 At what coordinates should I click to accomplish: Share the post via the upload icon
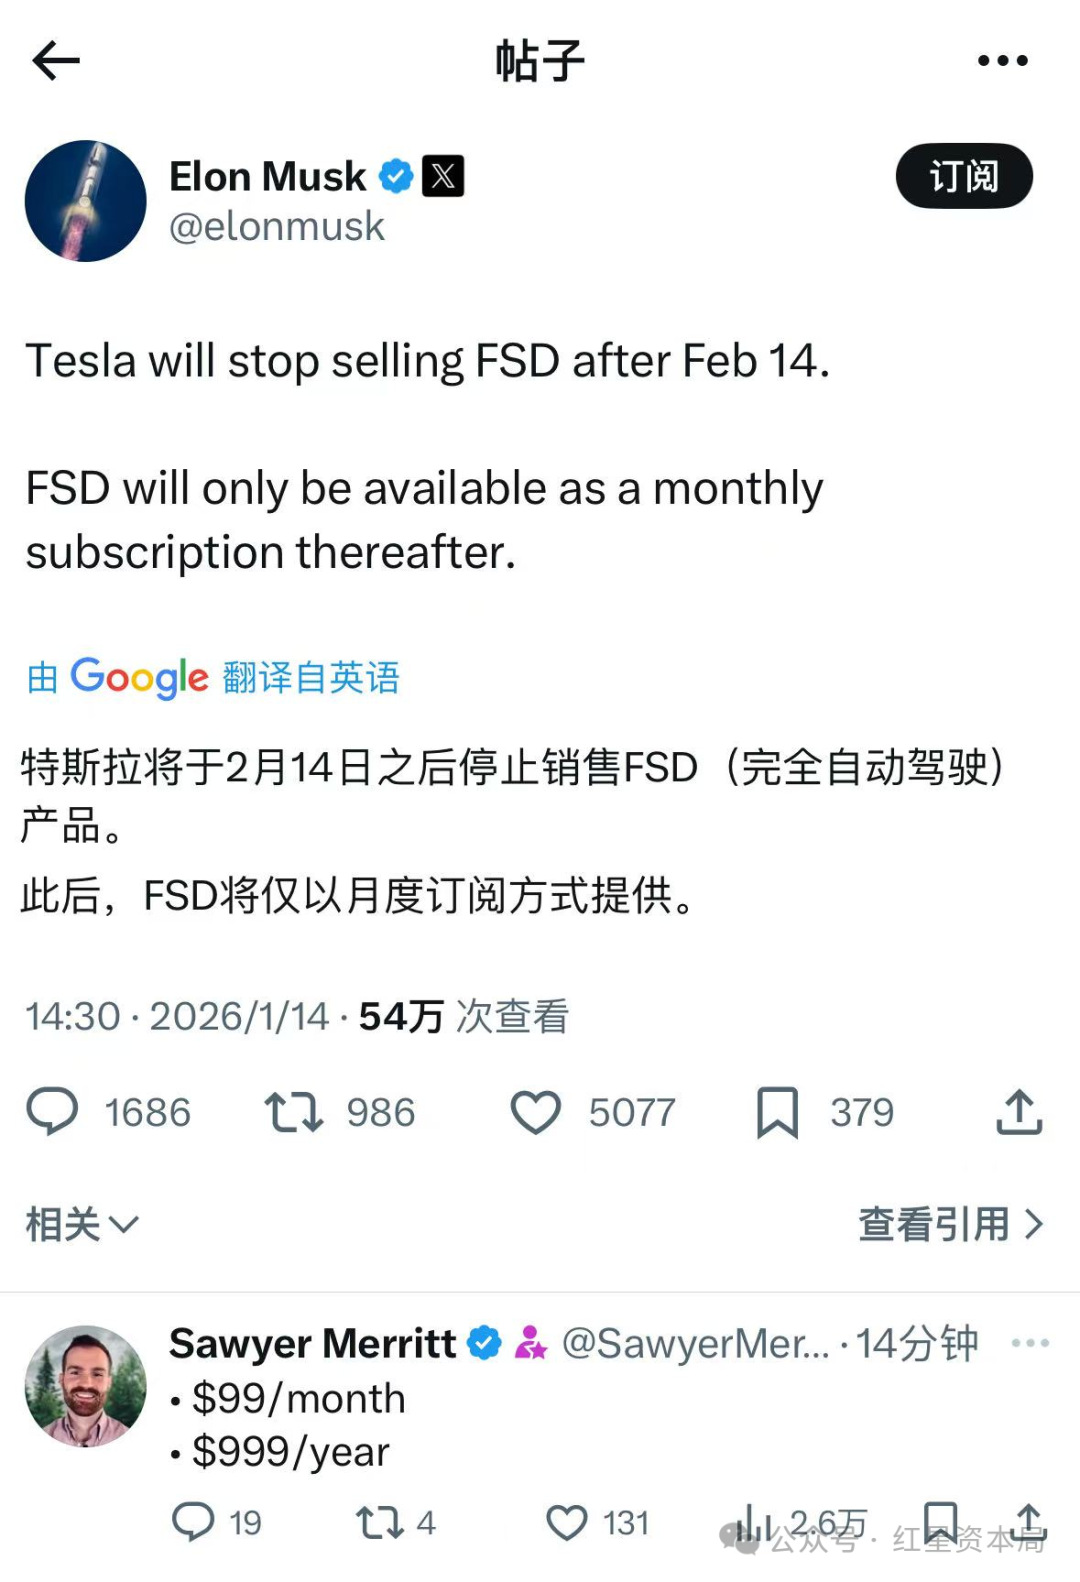pos(1020,1111)
